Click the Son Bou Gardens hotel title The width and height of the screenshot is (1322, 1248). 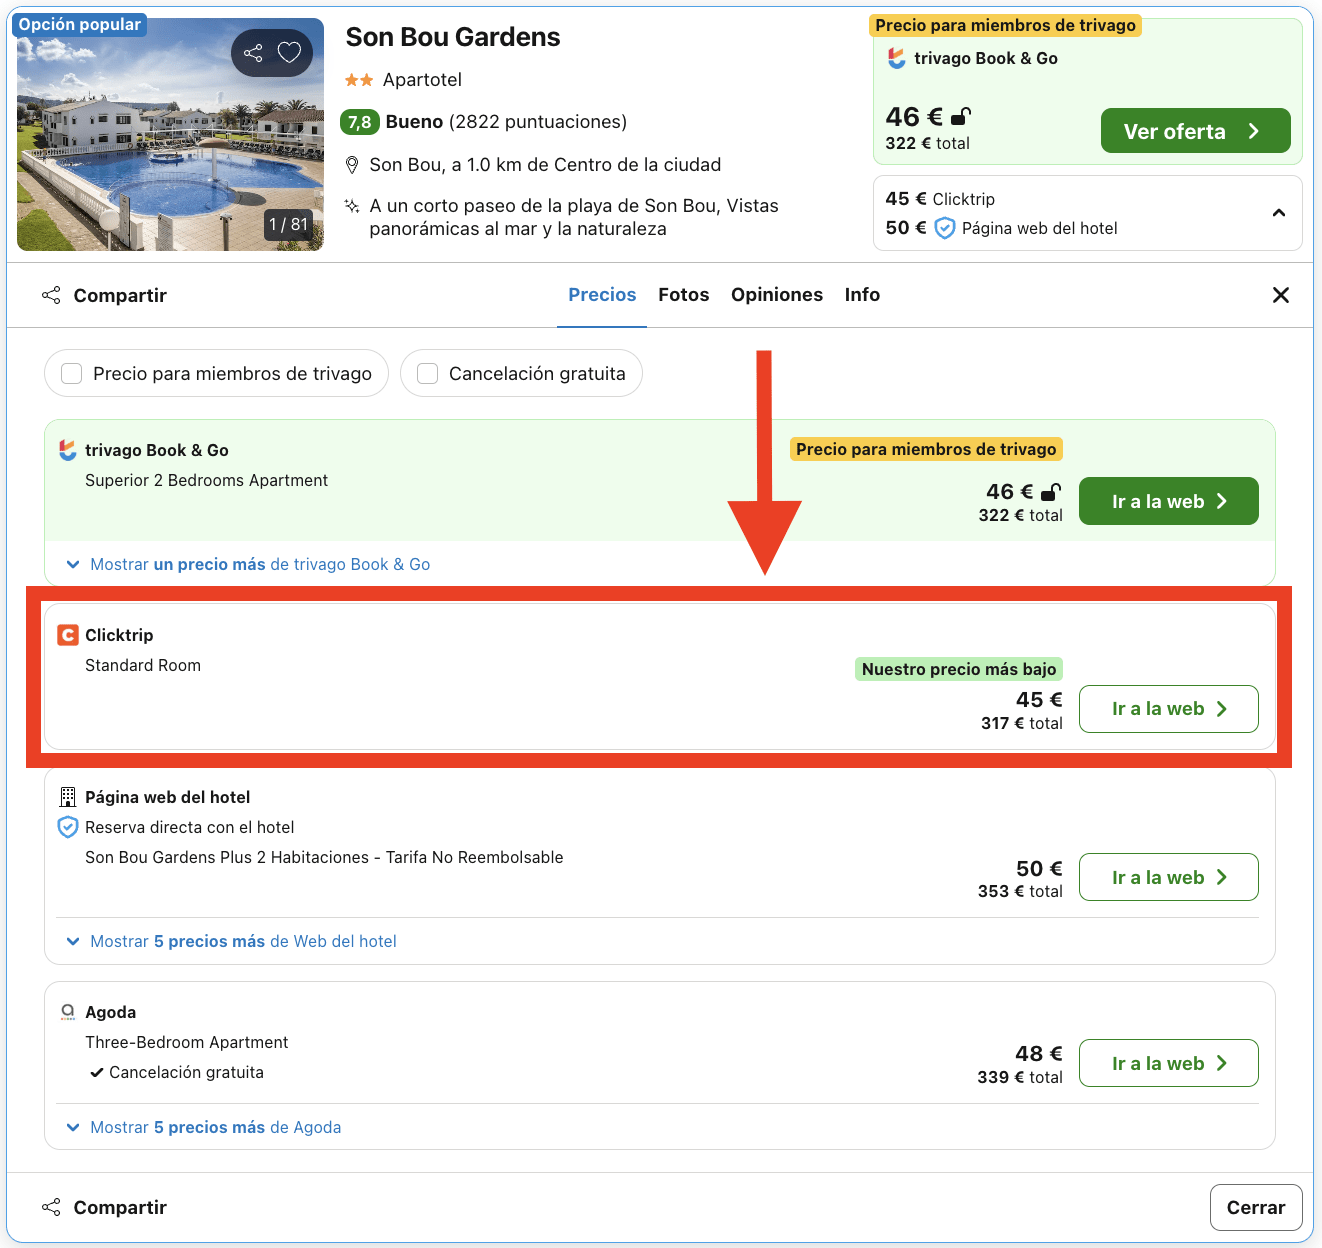(453, 37)
